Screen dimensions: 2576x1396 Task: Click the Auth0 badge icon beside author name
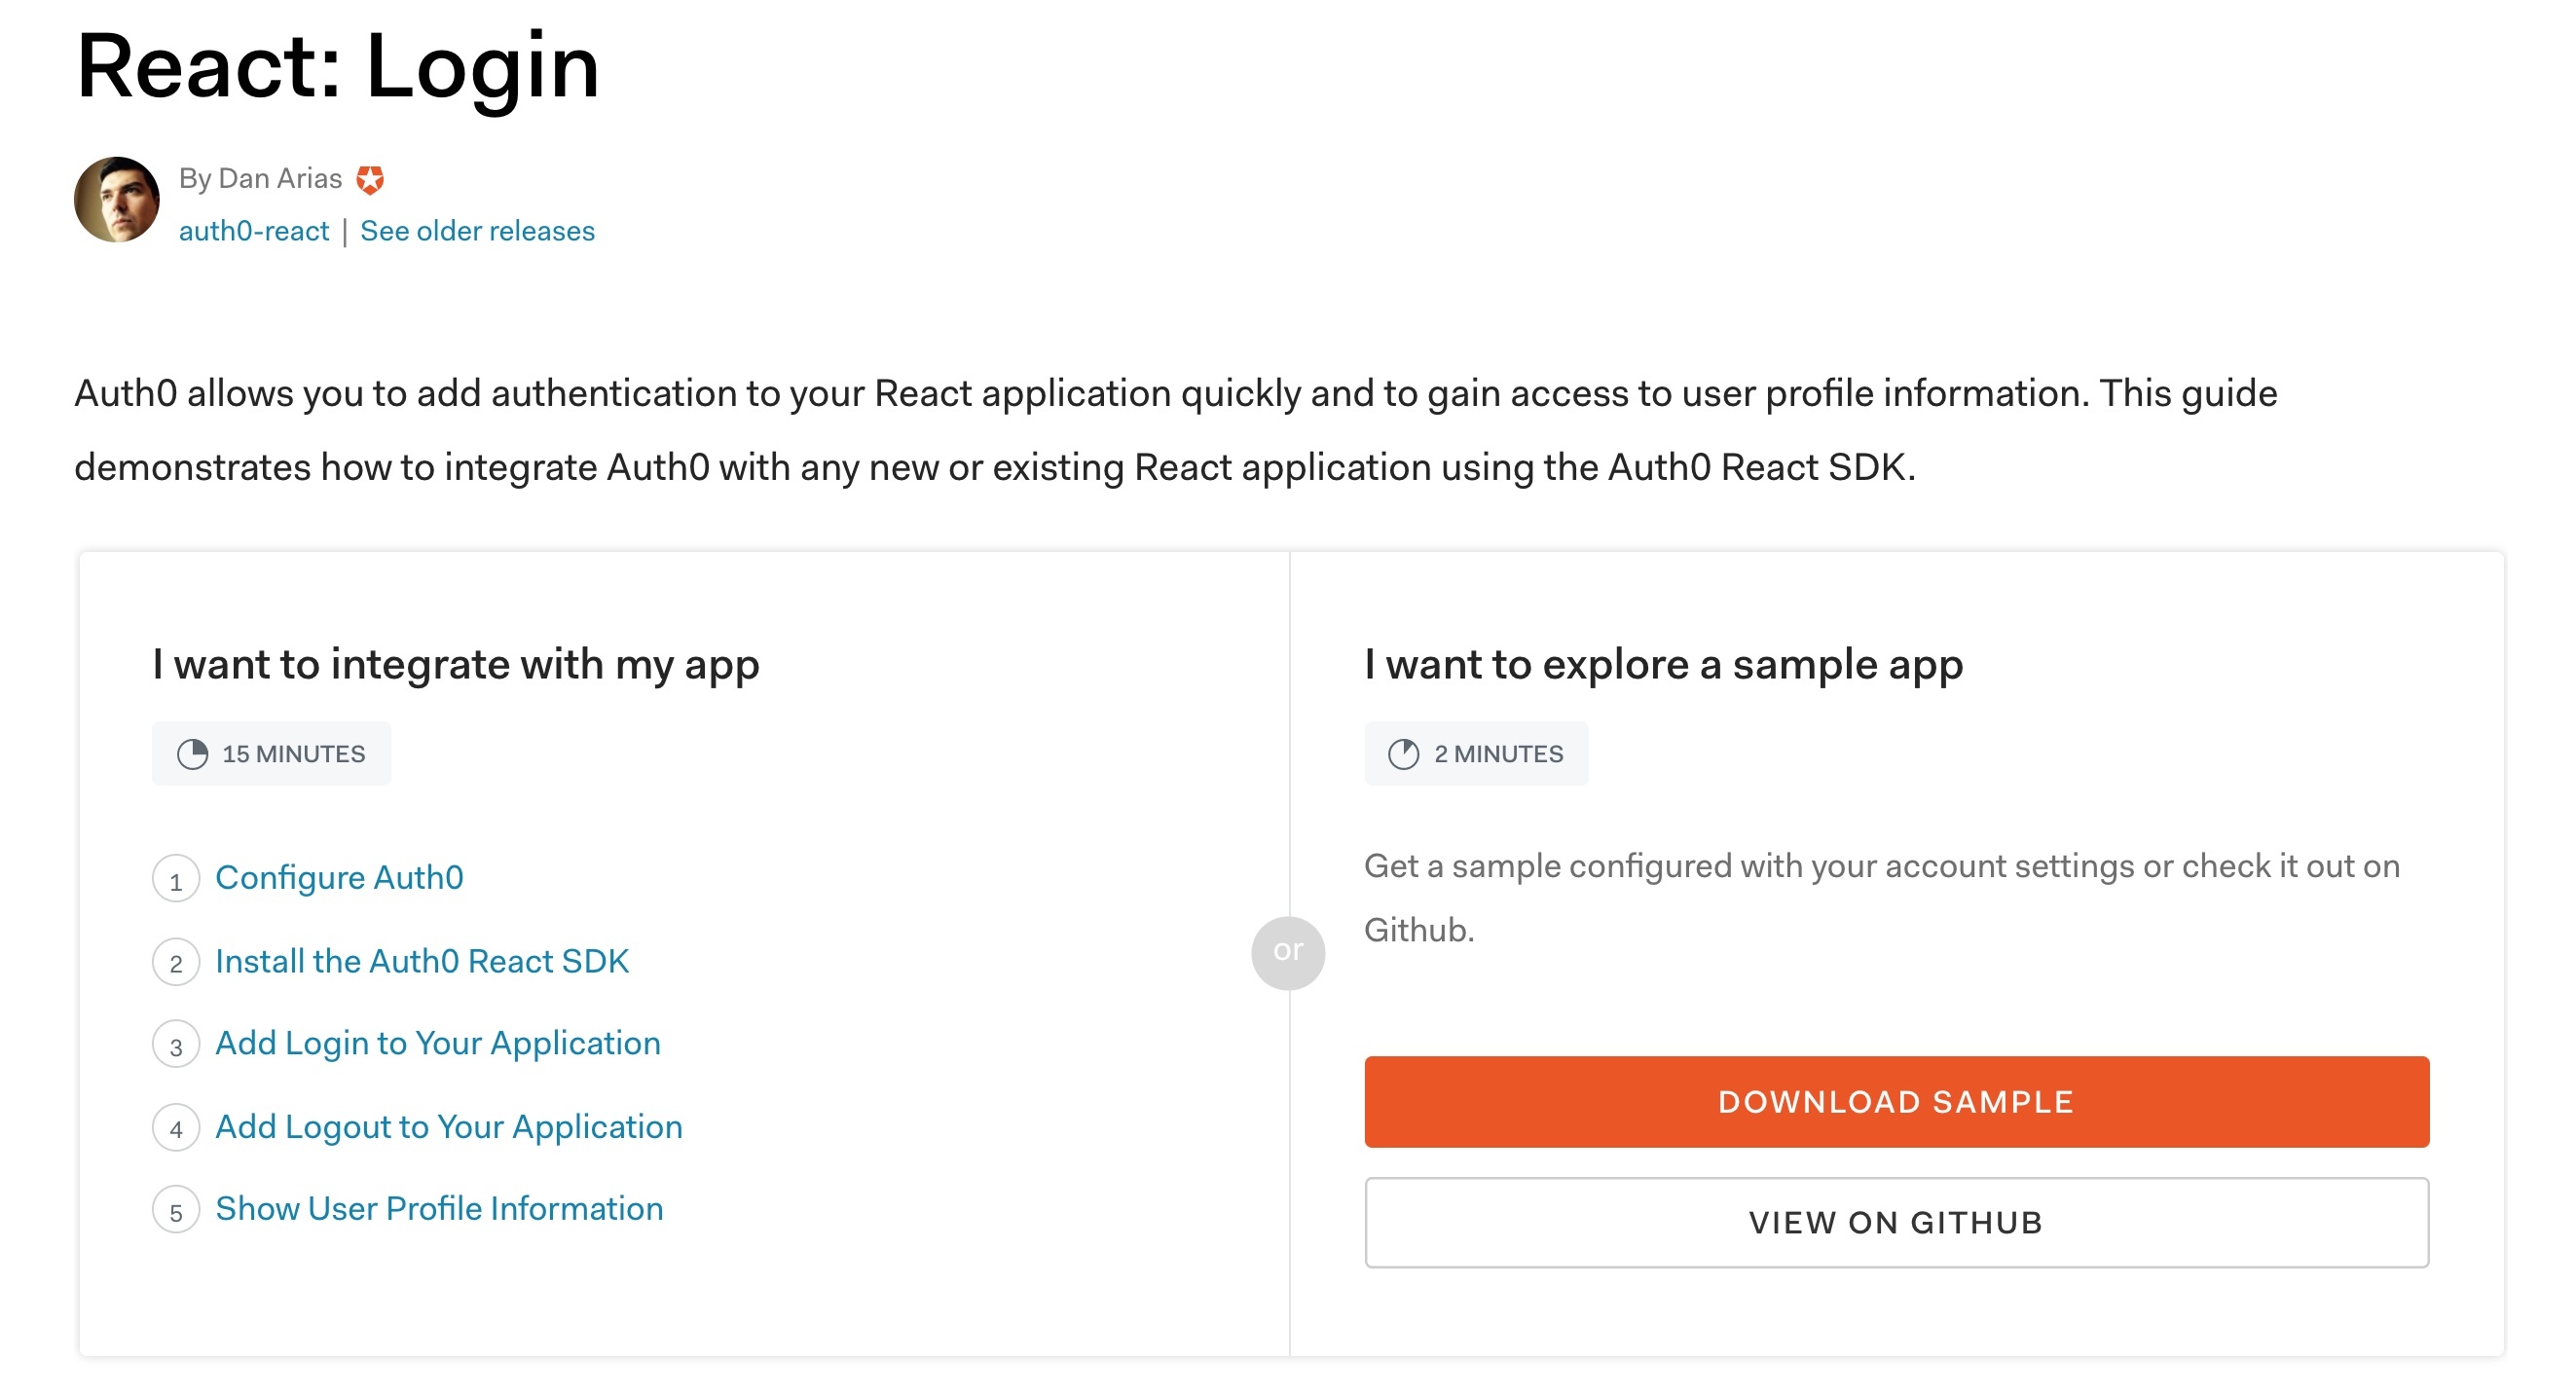pos(370,179)
